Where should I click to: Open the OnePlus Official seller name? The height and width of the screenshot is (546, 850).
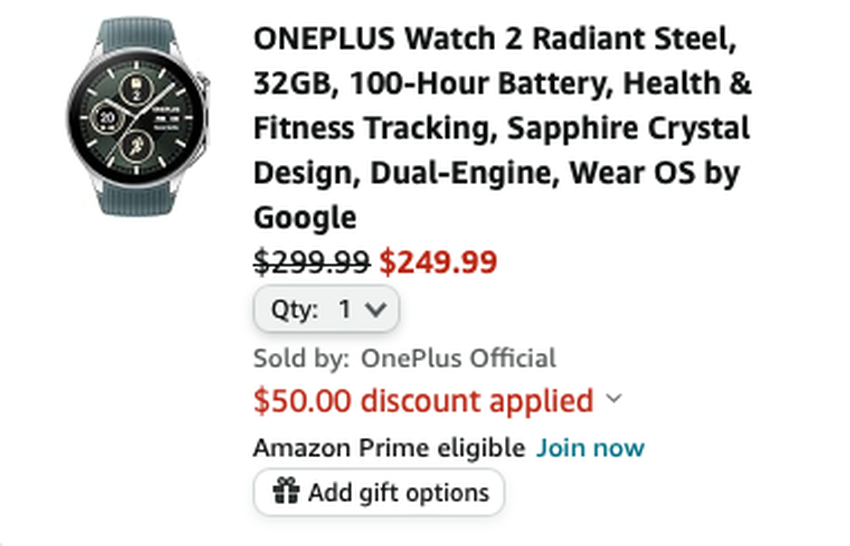[458, 358]
